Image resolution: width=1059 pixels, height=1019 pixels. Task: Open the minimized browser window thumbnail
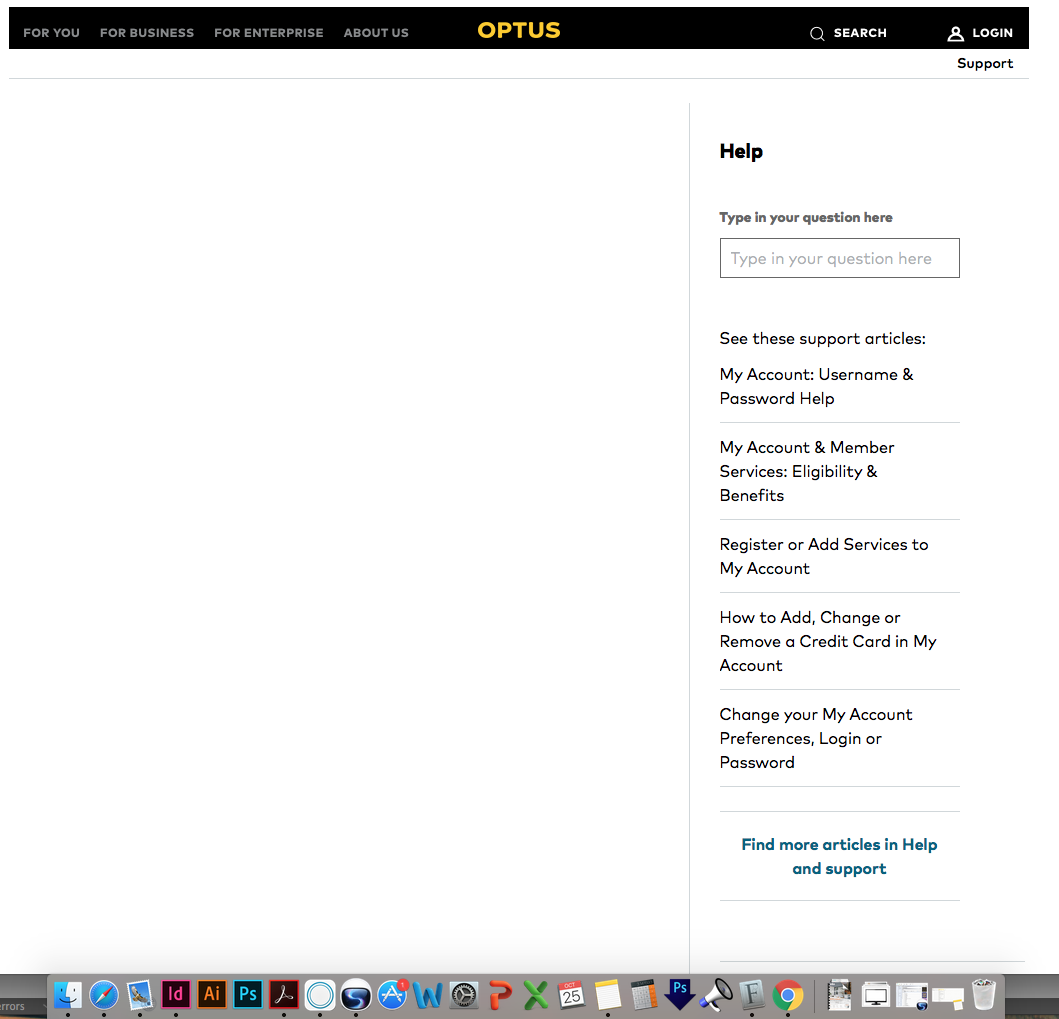coord(912,995)
